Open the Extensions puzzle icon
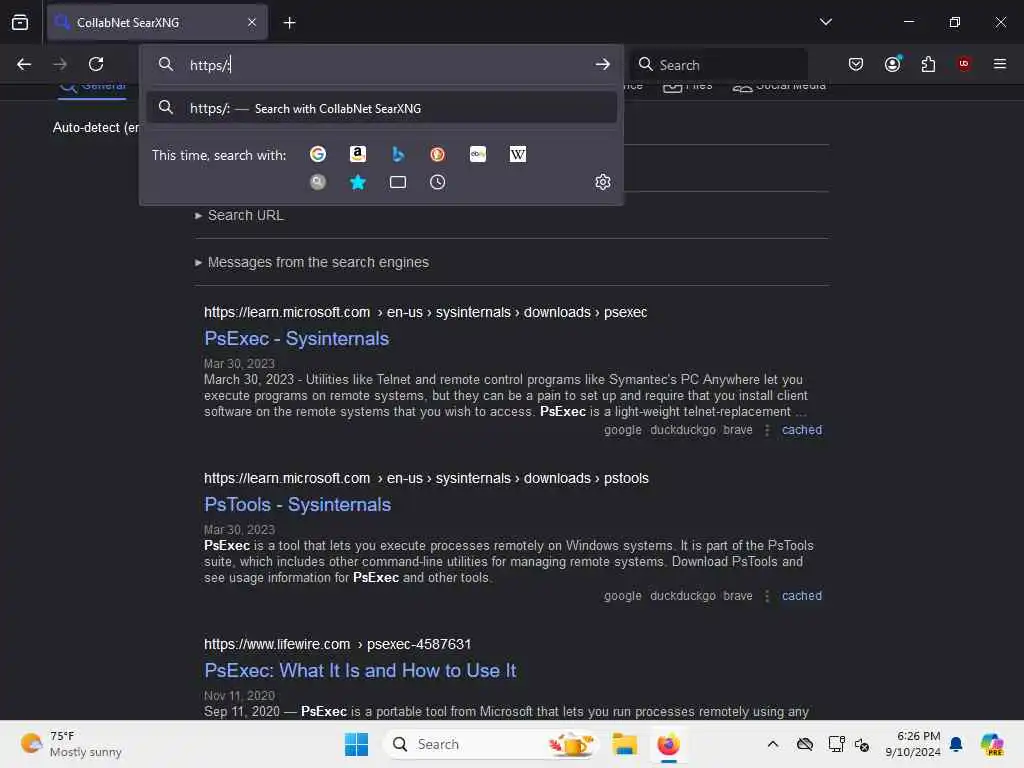This screenshot has width=1024, height=768. point(928,64)
